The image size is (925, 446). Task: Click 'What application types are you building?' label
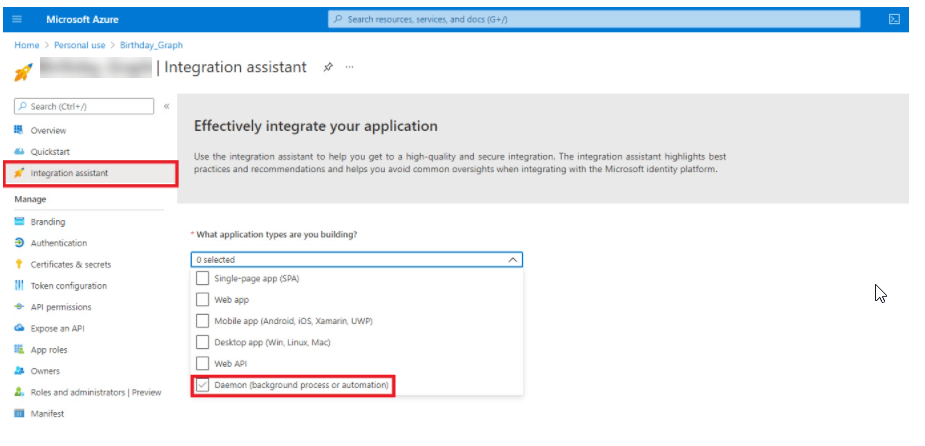click(277, 234)
